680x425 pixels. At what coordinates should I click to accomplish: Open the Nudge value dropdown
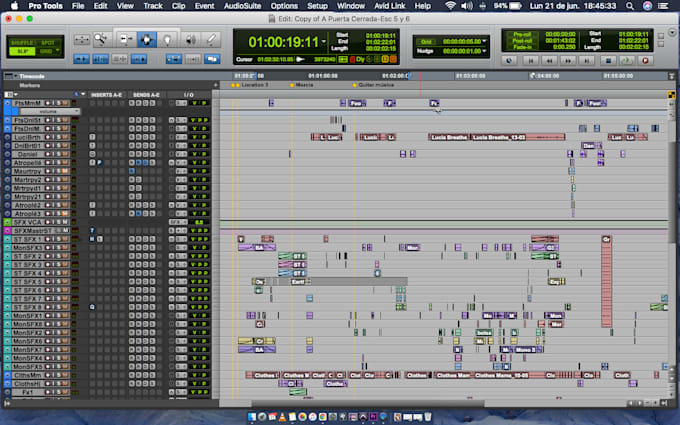(484, 51)
